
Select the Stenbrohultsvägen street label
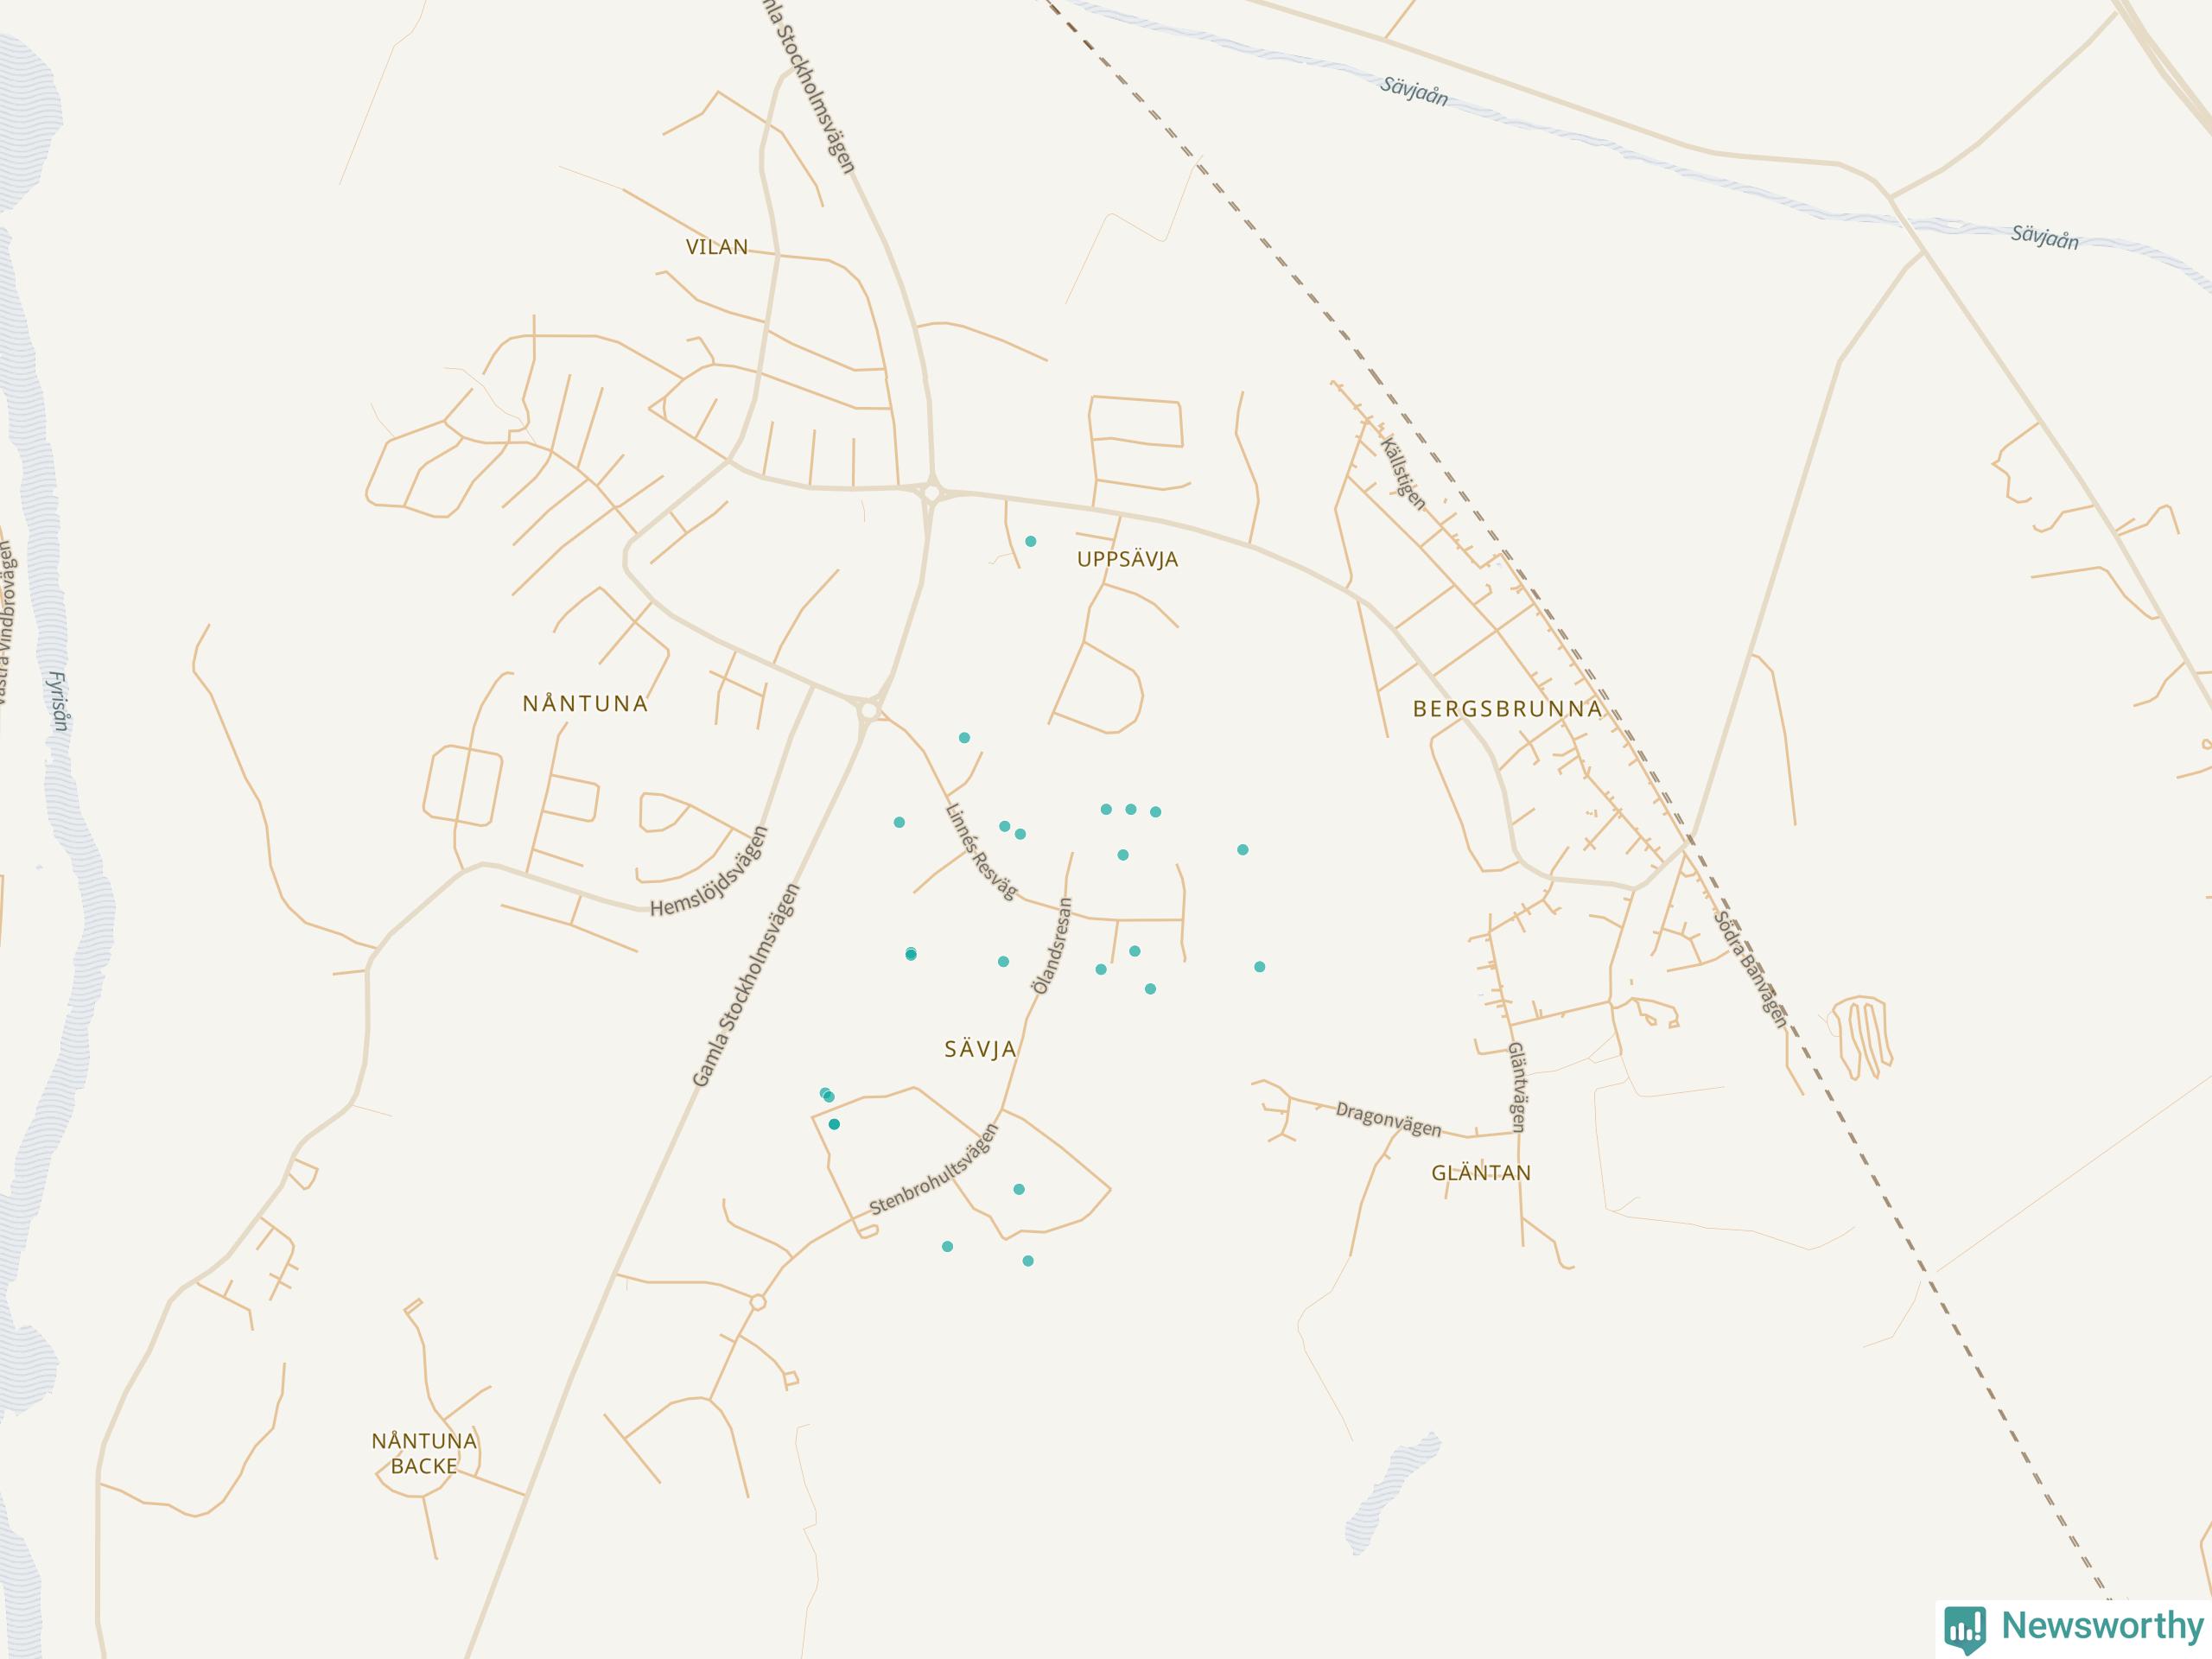coord(934,1169)
